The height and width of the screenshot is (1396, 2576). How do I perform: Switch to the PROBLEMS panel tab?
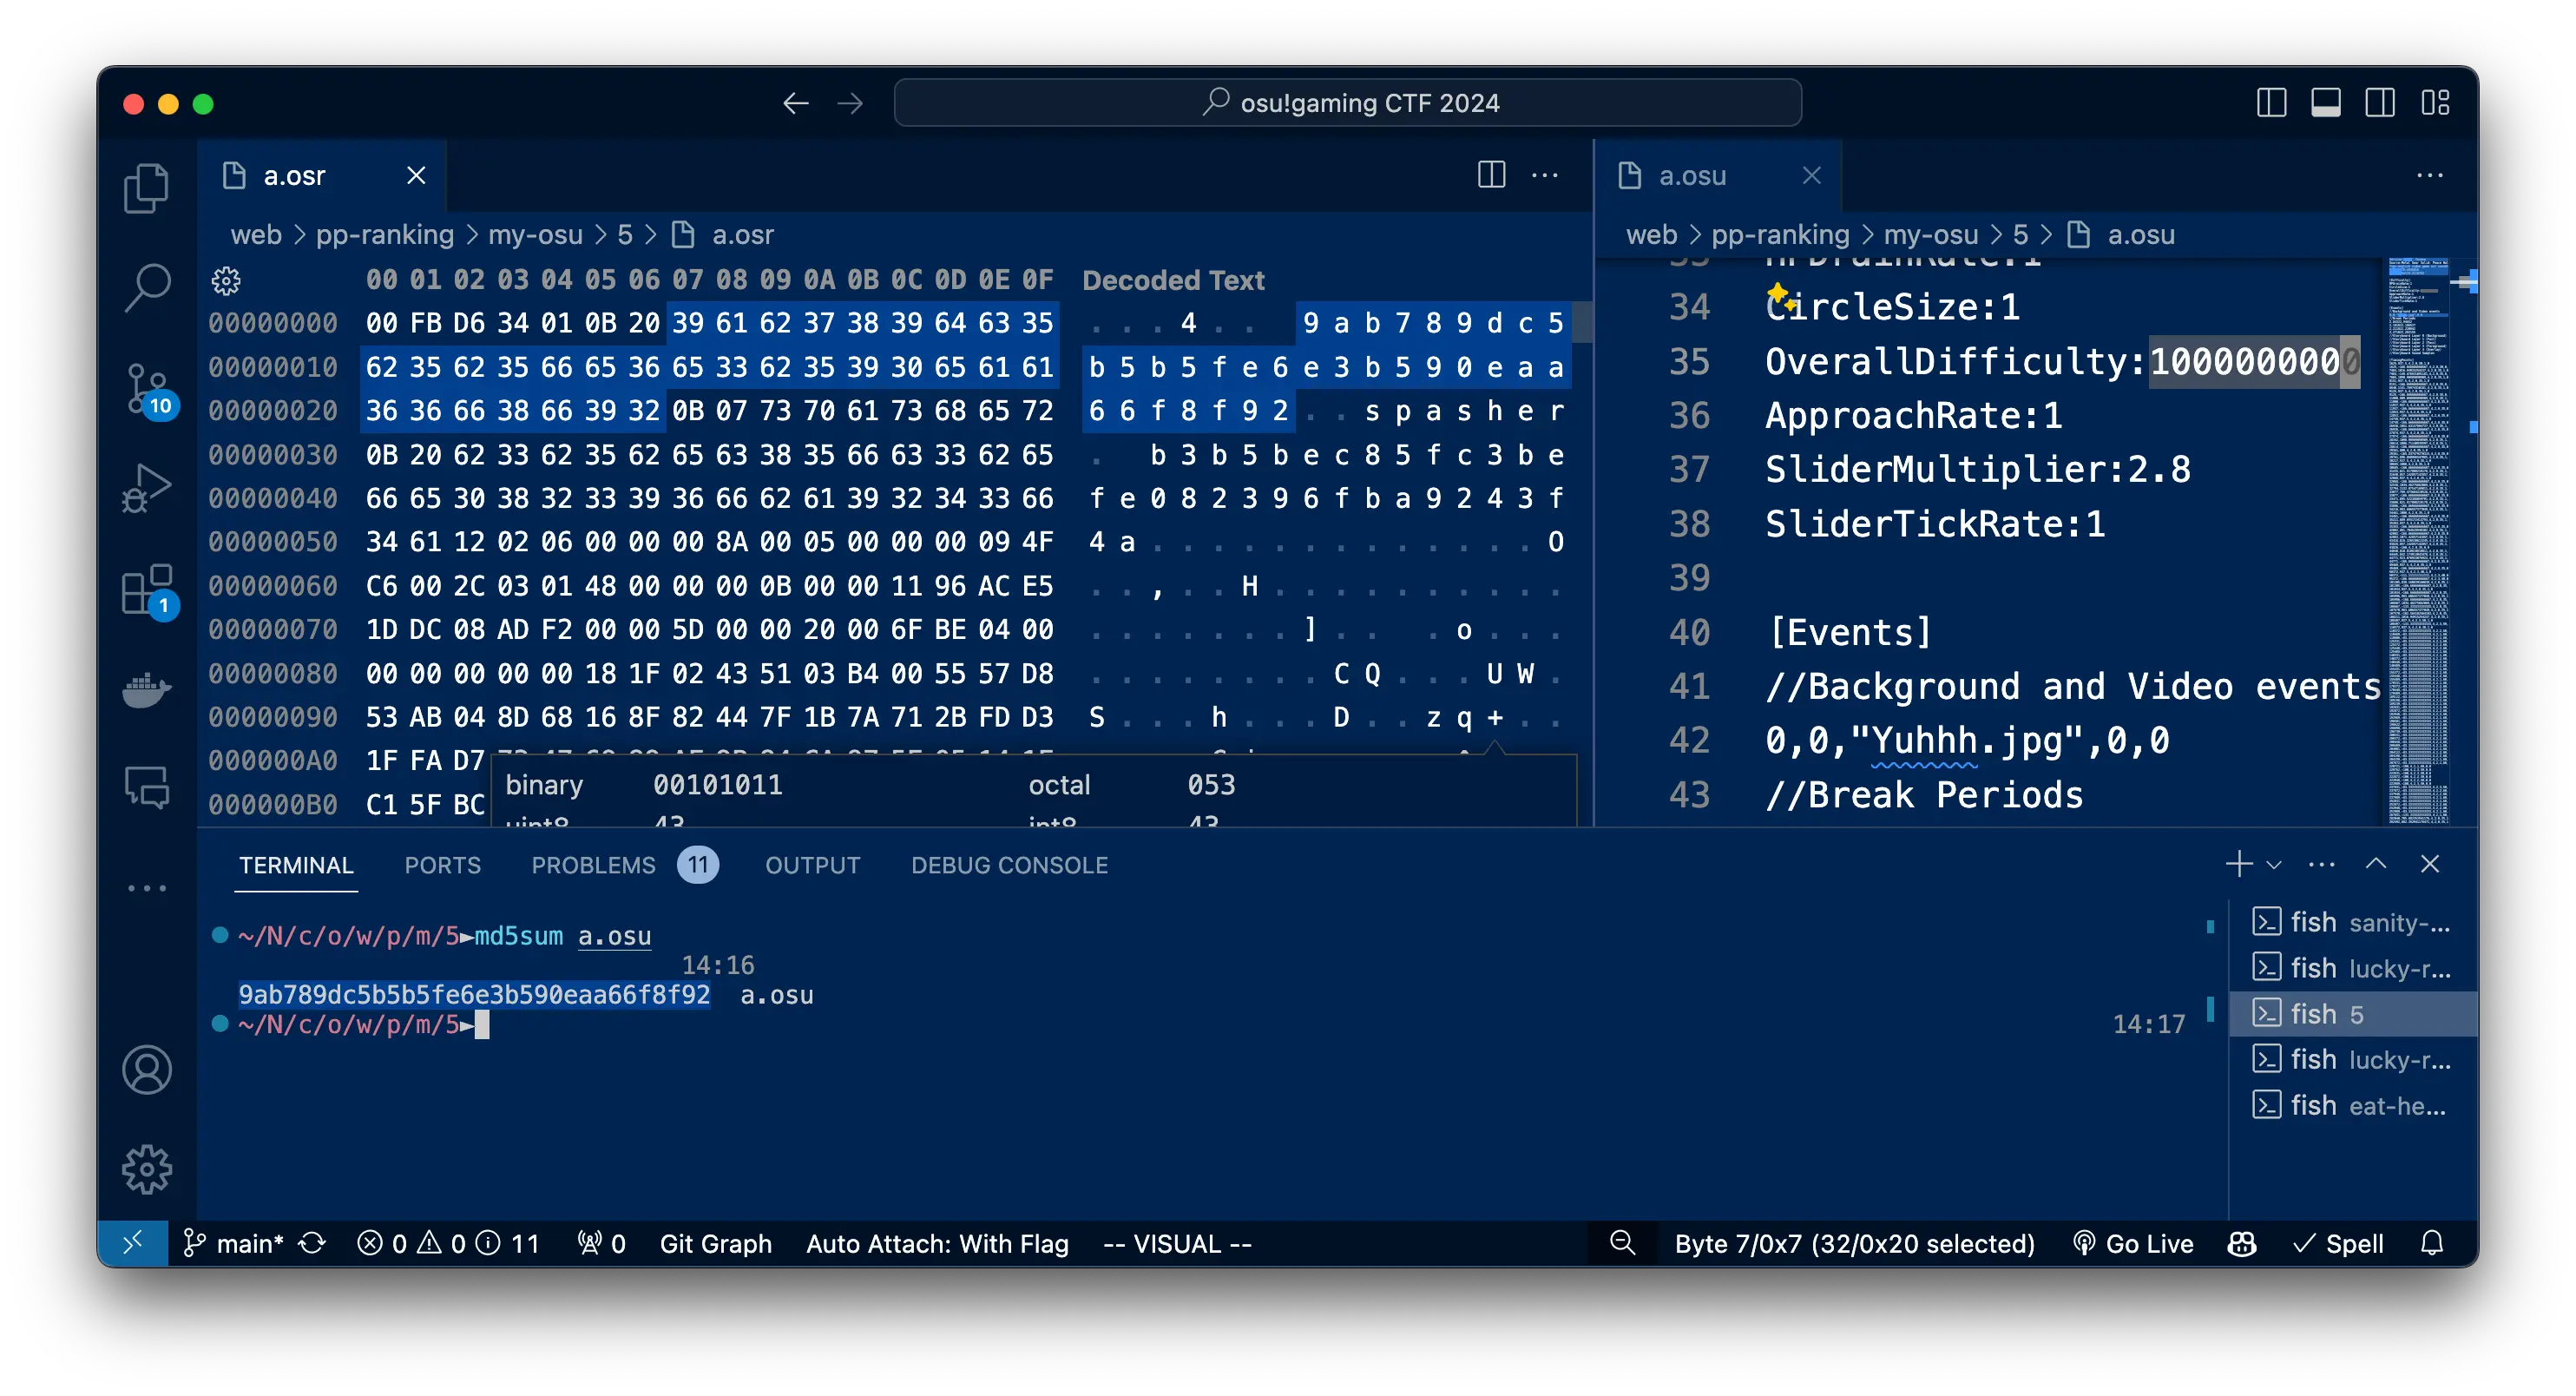[593, 865]
